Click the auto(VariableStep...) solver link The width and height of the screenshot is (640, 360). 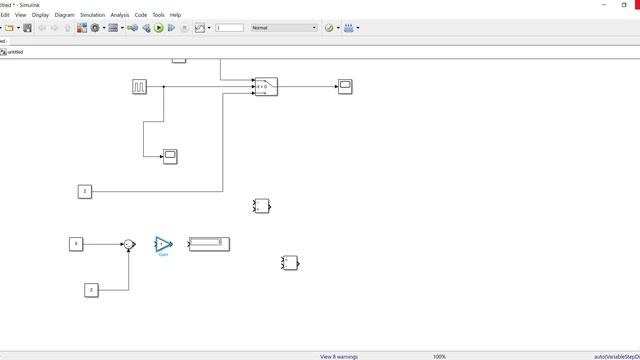click(x=617, y=357)
